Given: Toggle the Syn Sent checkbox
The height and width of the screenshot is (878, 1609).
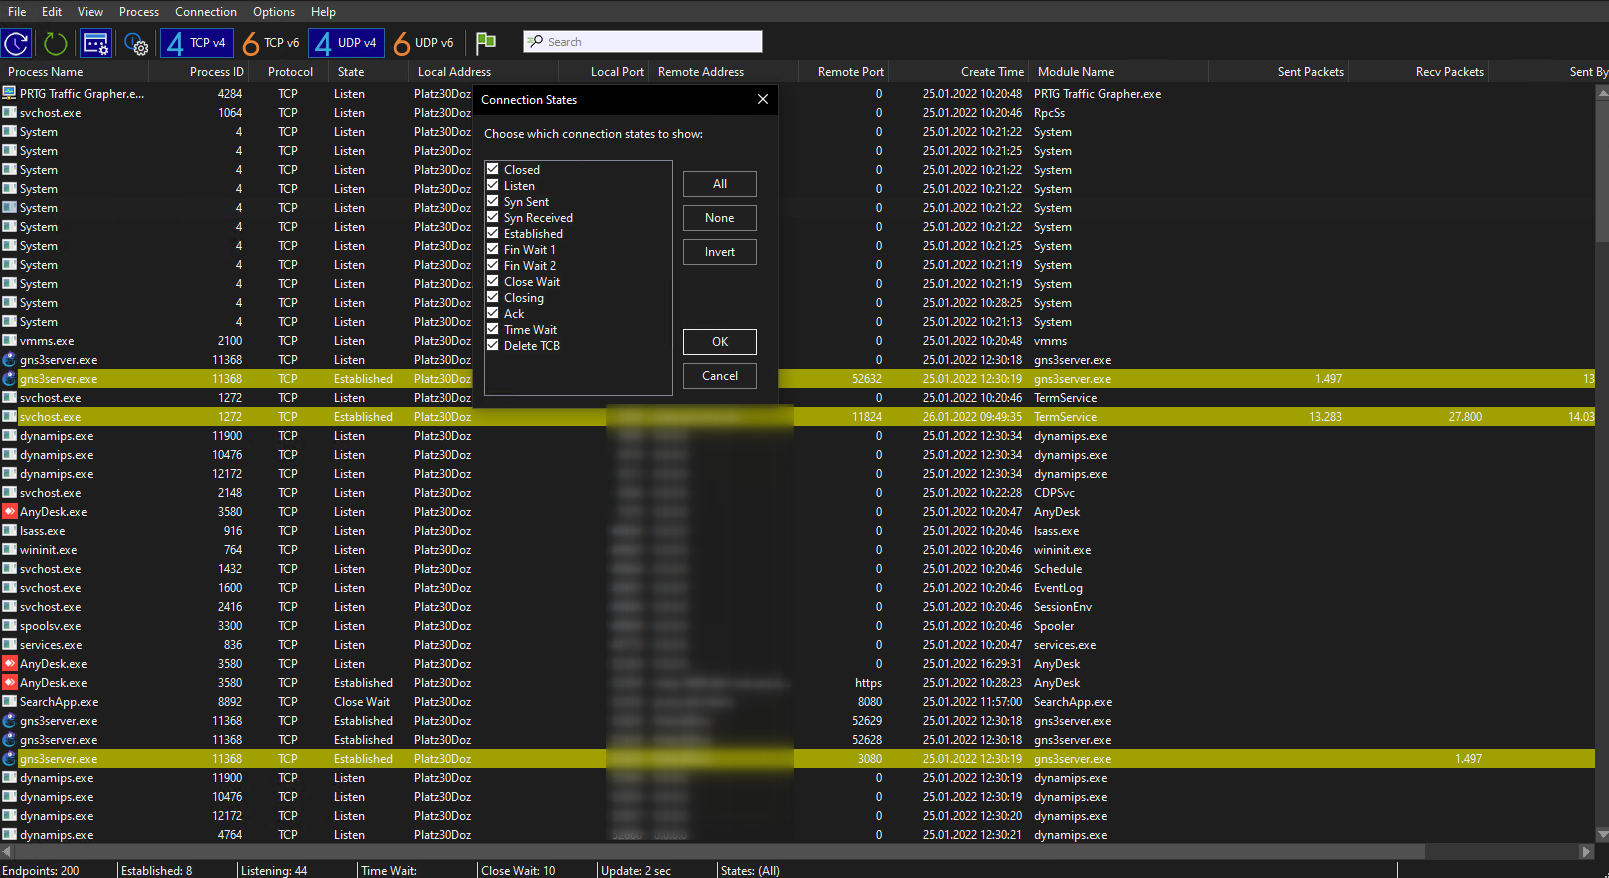Looking at the screenshot, I should [492, 201].
